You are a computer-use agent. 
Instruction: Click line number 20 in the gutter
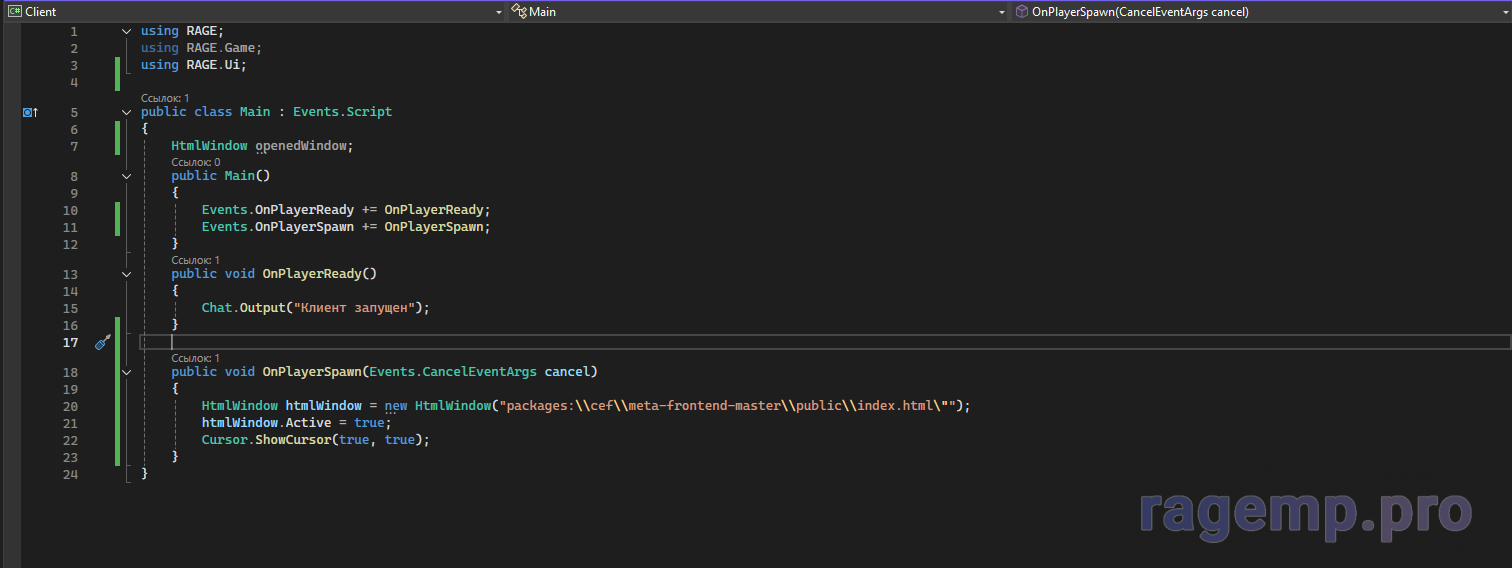(70, 407)
